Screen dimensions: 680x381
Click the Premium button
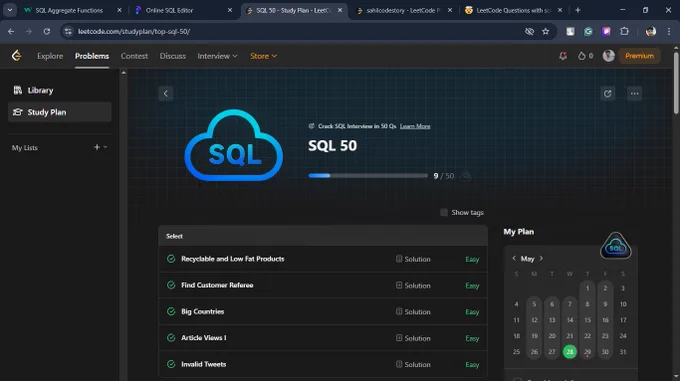pos(639,56)
